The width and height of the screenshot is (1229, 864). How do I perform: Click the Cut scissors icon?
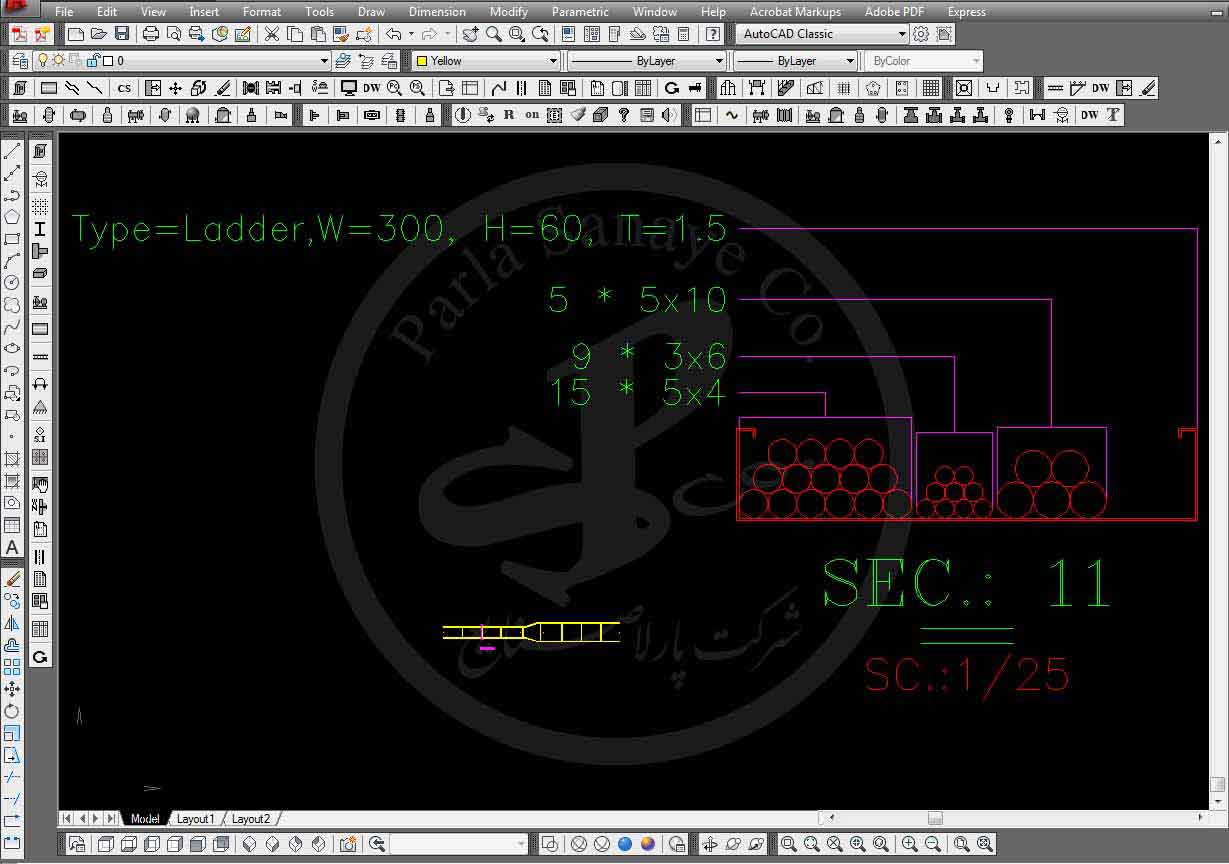click(x=271, y=34)
